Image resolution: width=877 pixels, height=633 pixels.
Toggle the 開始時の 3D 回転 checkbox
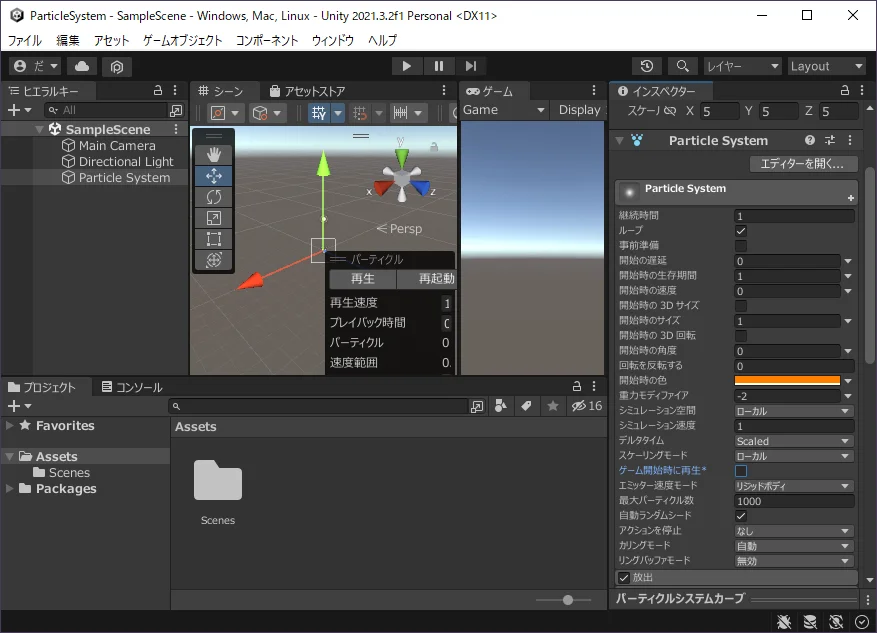click(741, 336)
